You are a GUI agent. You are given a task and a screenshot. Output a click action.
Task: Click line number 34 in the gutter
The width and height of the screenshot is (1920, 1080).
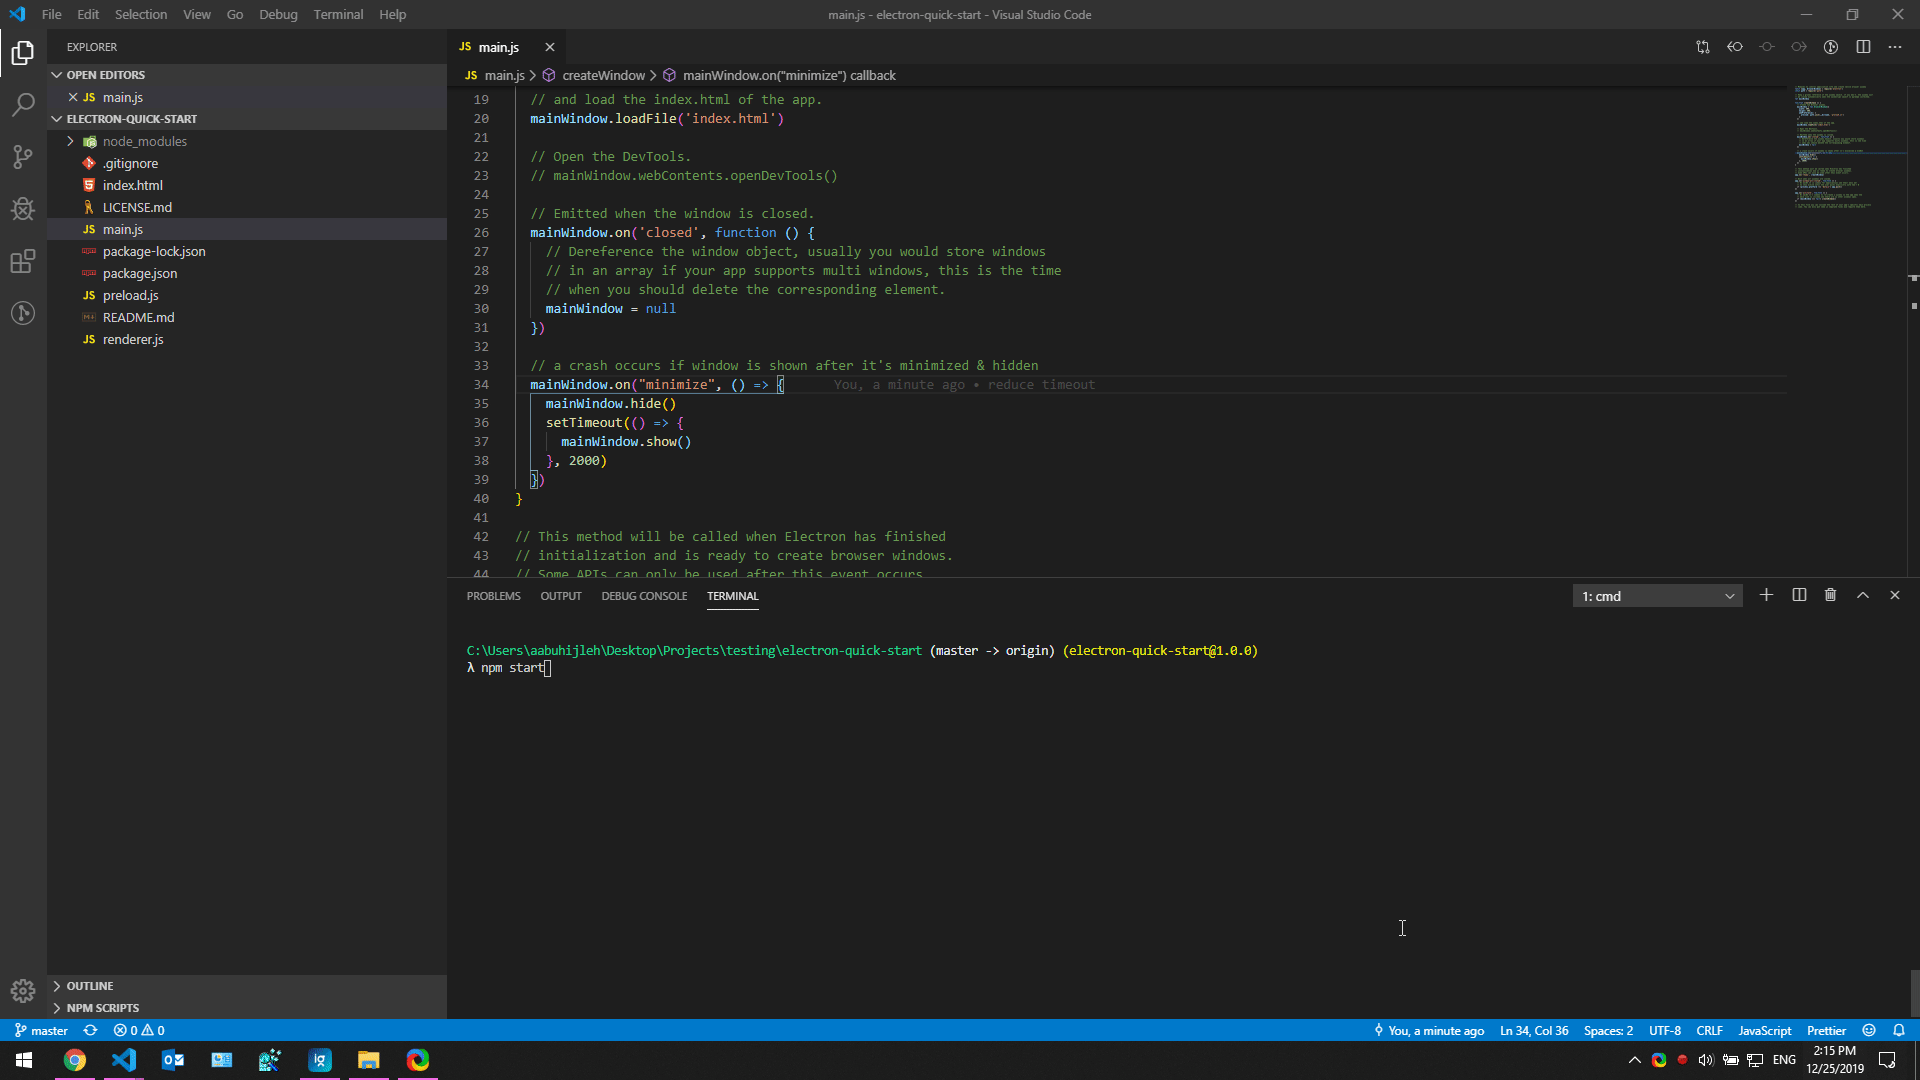click(x=481, y=385)
